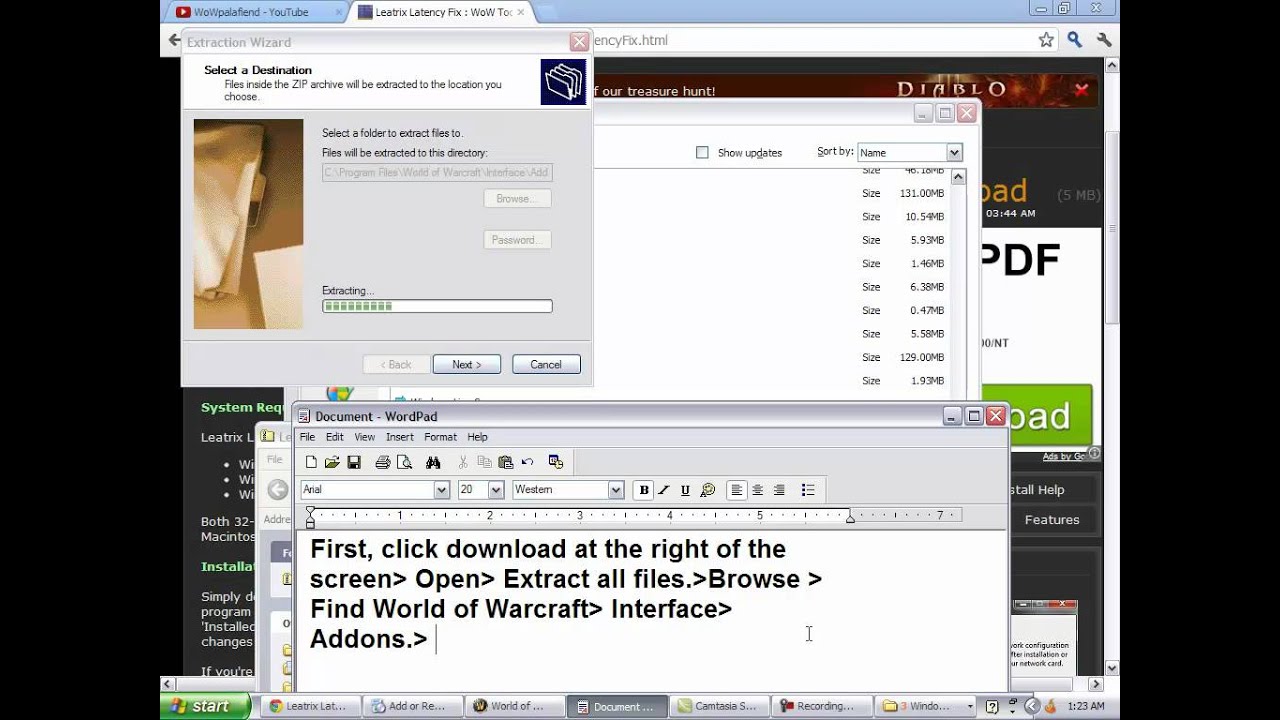Viewport: 1280px width, 720px height.
Task: Open the WordPad Help menu
Action: coord(478,437)
